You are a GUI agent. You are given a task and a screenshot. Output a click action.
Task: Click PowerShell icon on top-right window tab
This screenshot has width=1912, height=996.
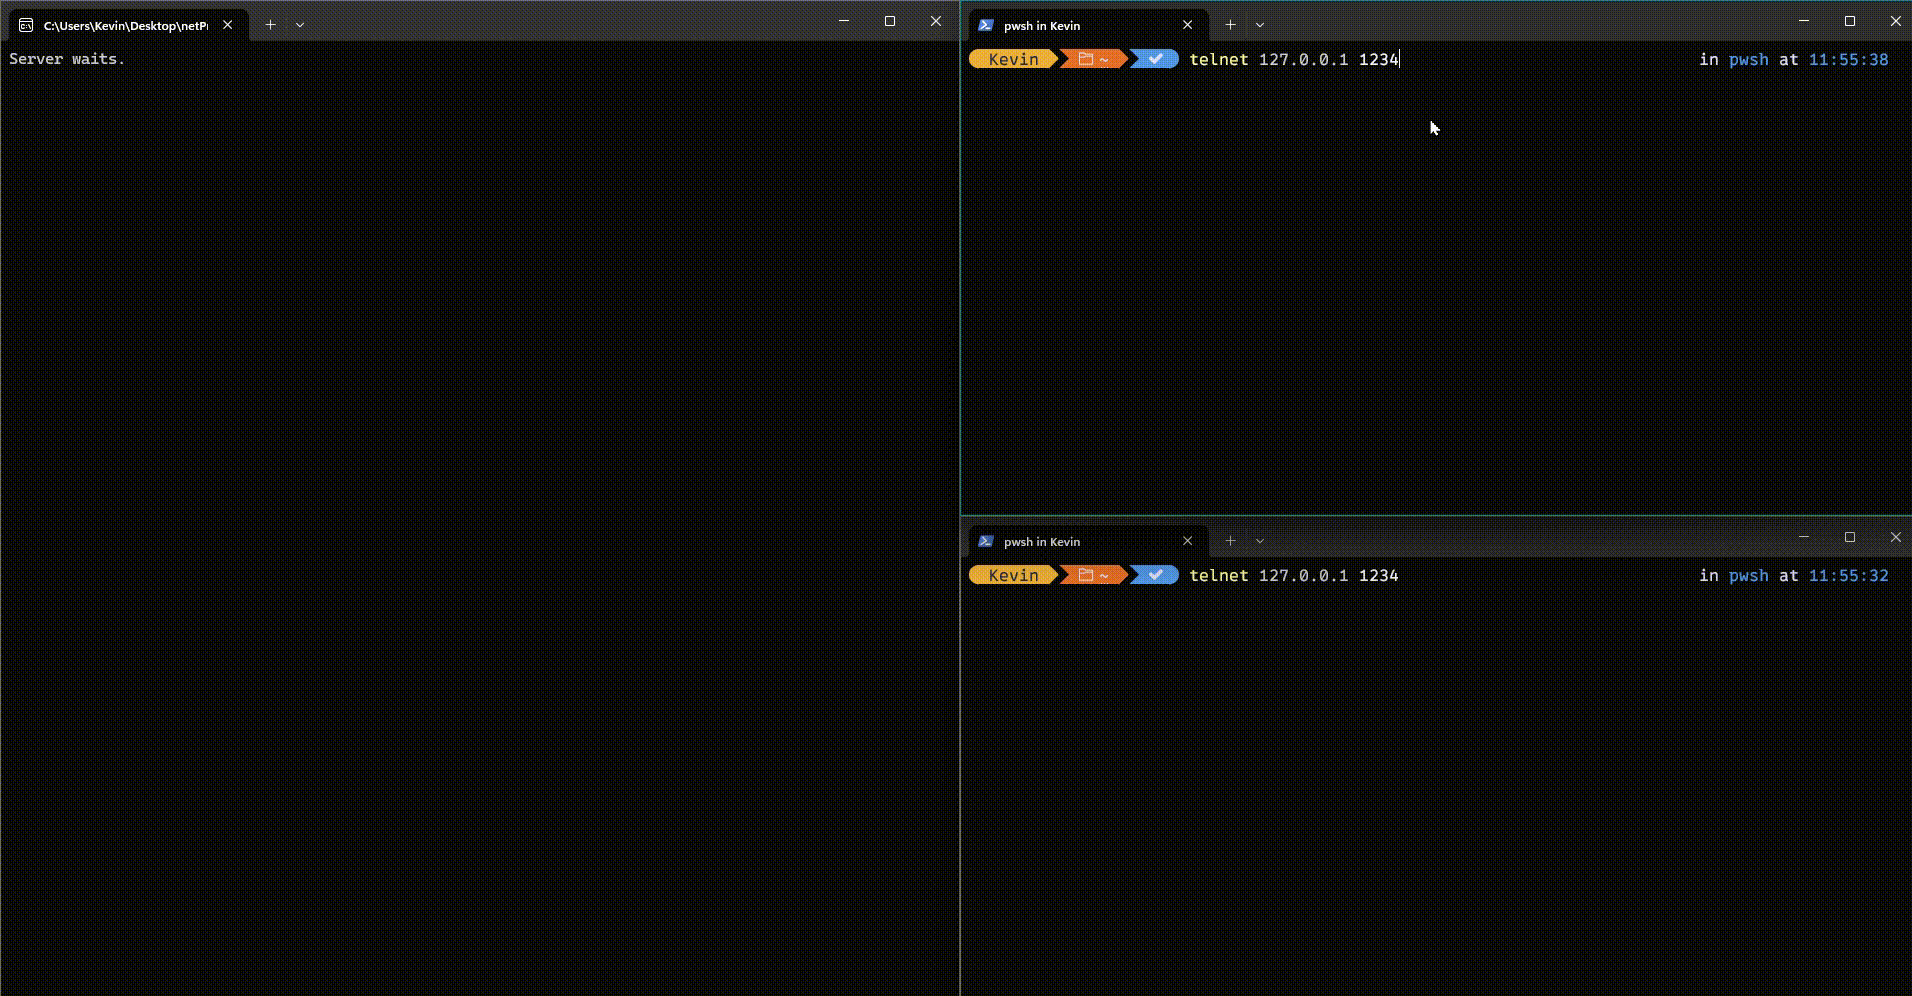[x=986, y=25]
